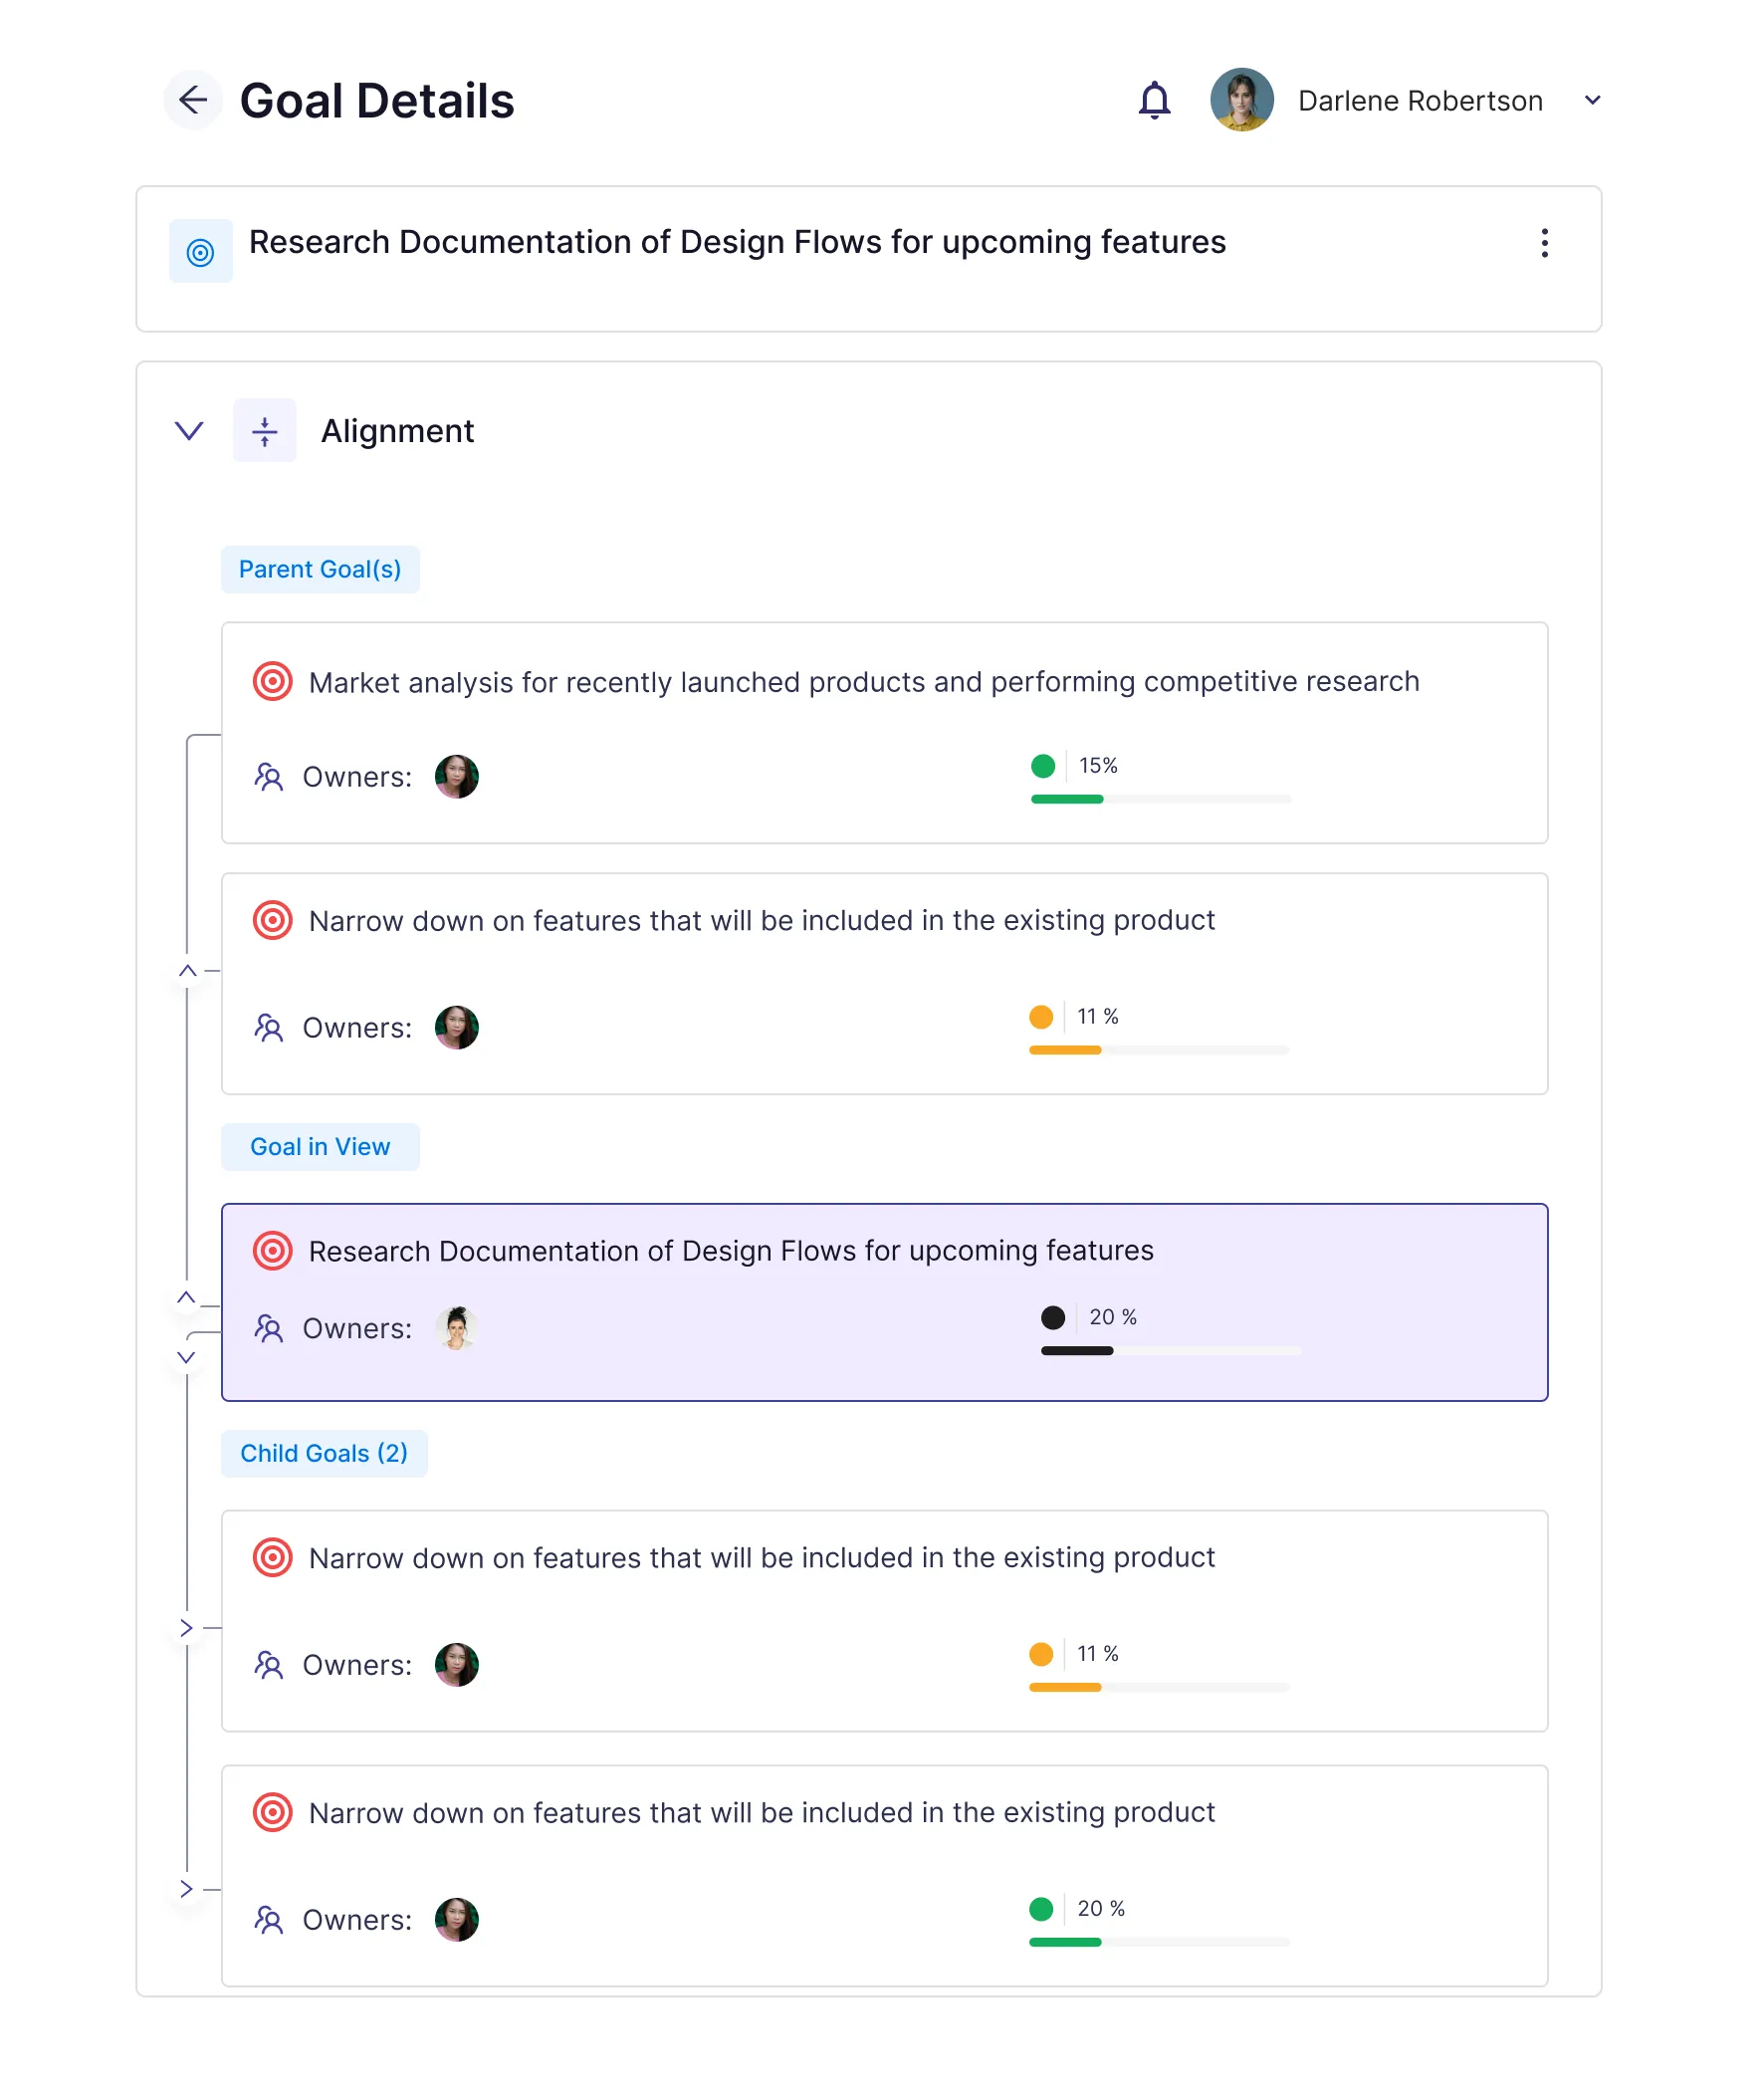The width and height of the screenshot is (1764, 2097).
Task: Click the blue target icon beside goal title
Action: [201, 252]
